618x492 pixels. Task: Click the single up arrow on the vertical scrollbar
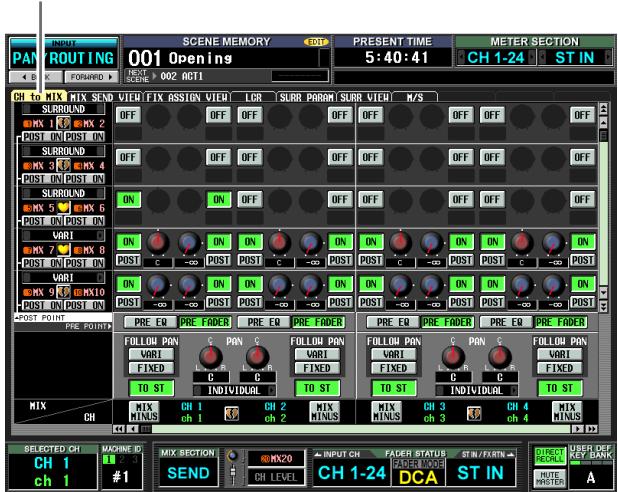point(603,123)
